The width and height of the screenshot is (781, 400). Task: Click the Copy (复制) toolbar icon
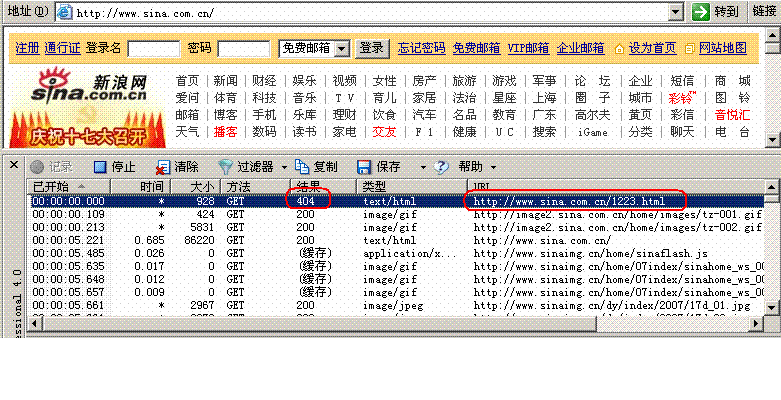(x=302, y=166)
